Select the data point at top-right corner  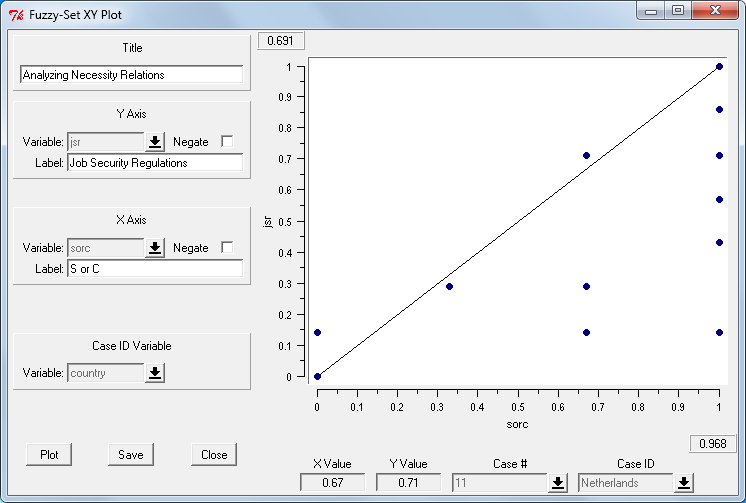(x=719, y=67)
